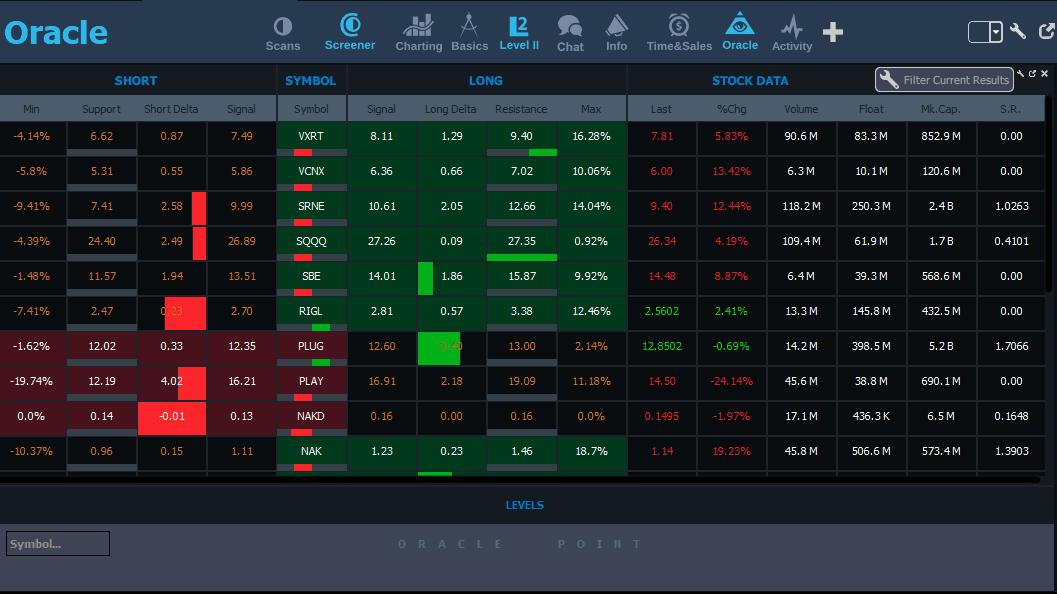Screen dimensions: 1057x594
Task: Open the Activity monitor
Action: tap(792, 32)
